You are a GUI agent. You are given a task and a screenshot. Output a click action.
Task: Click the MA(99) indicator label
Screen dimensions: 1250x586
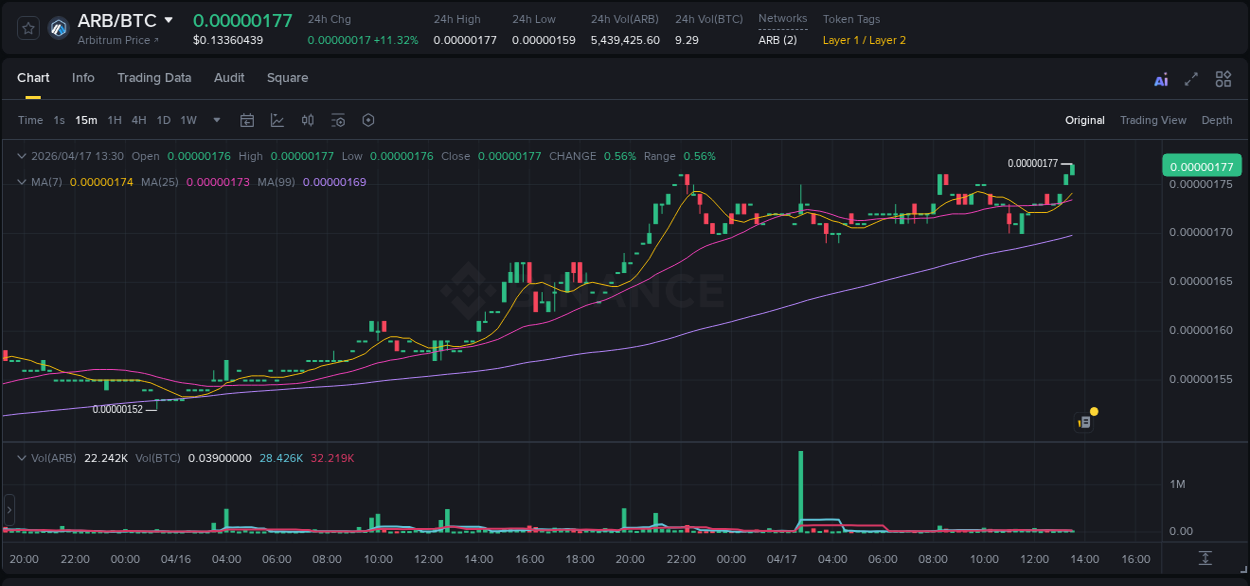(x=276, y=182)
